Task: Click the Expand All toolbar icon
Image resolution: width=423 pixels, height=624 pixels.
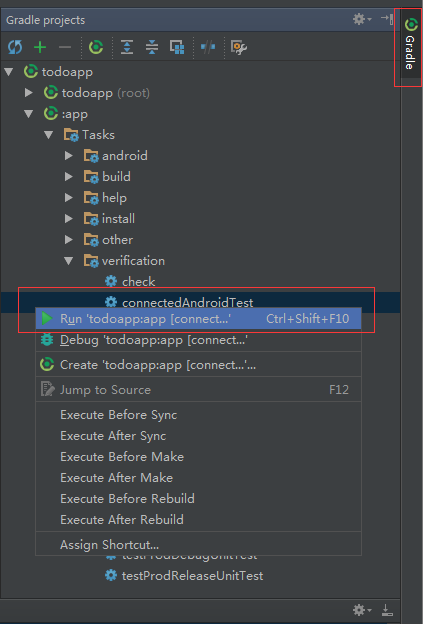Action: [x=127, y=47]
